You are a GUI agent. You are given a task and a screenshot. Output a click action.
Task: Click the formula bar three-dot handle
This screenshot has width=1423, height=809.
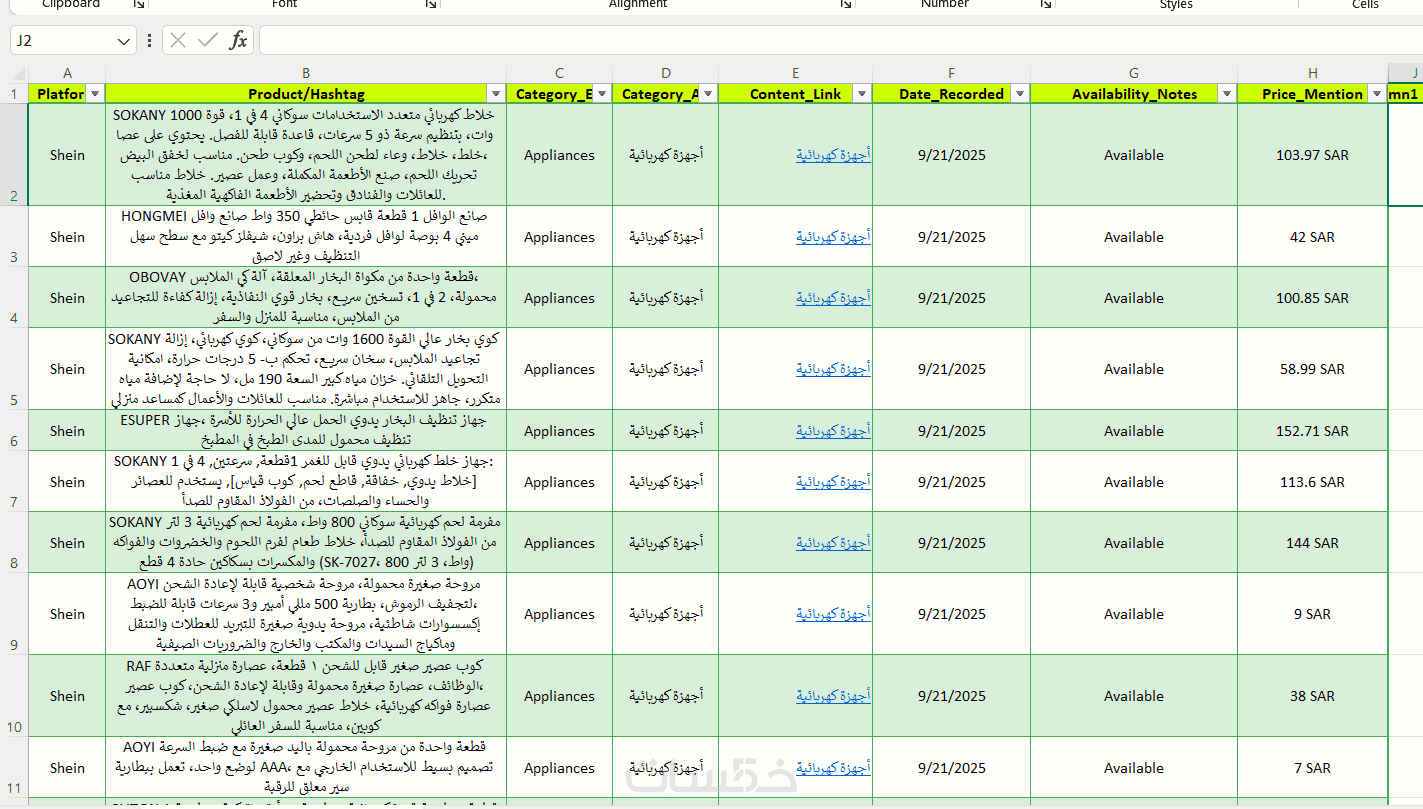(x=150, y=40)
